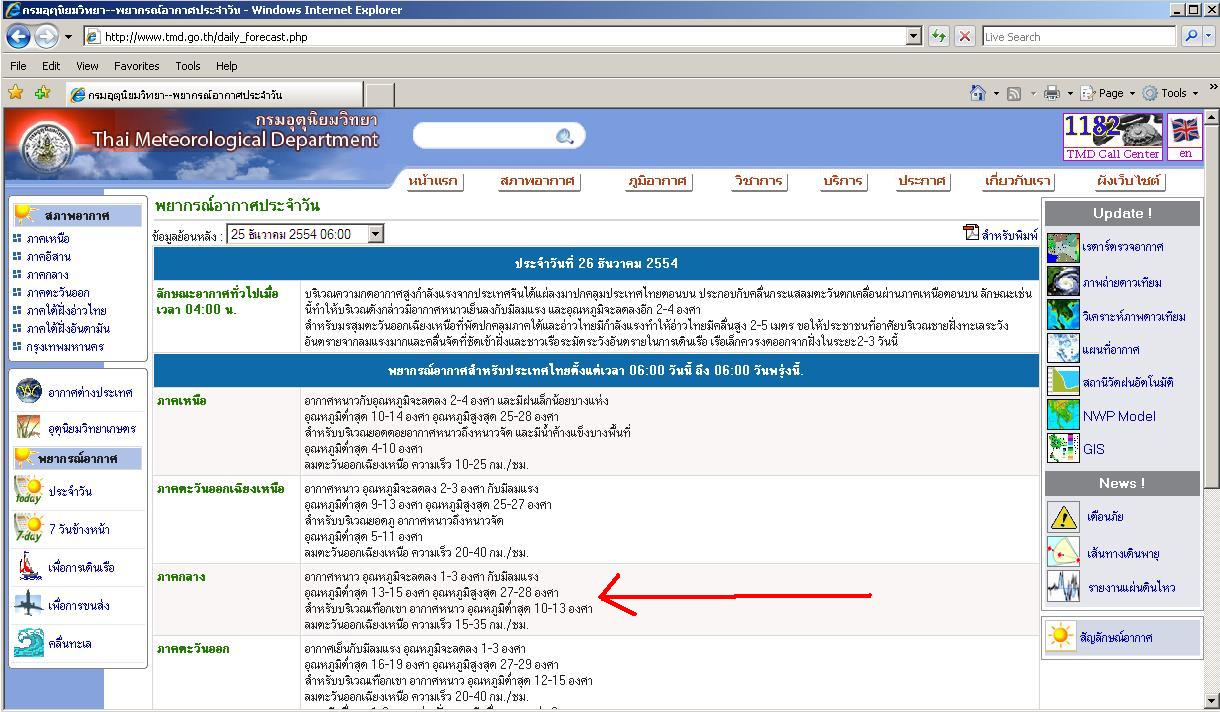Open the TMD Call Center 1182 icon

coord(1113,136)
